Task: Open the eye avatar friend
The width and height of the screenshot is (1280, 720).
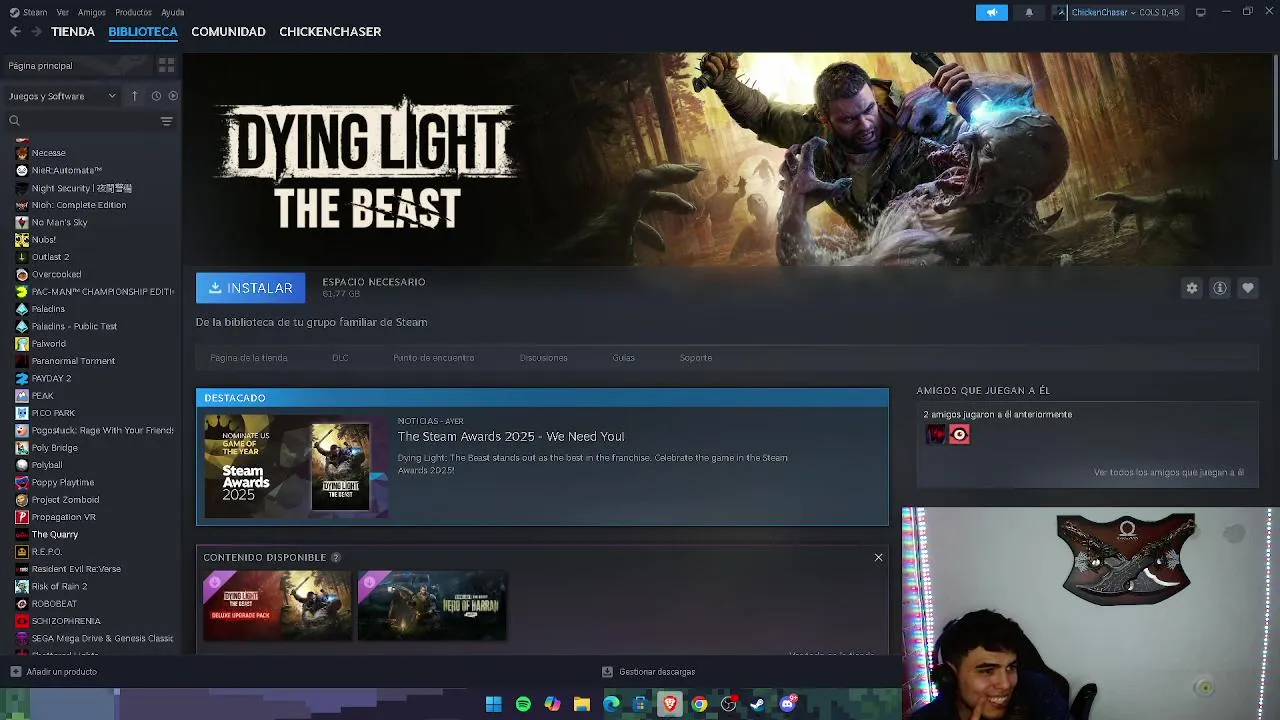Action: (959, 434)
